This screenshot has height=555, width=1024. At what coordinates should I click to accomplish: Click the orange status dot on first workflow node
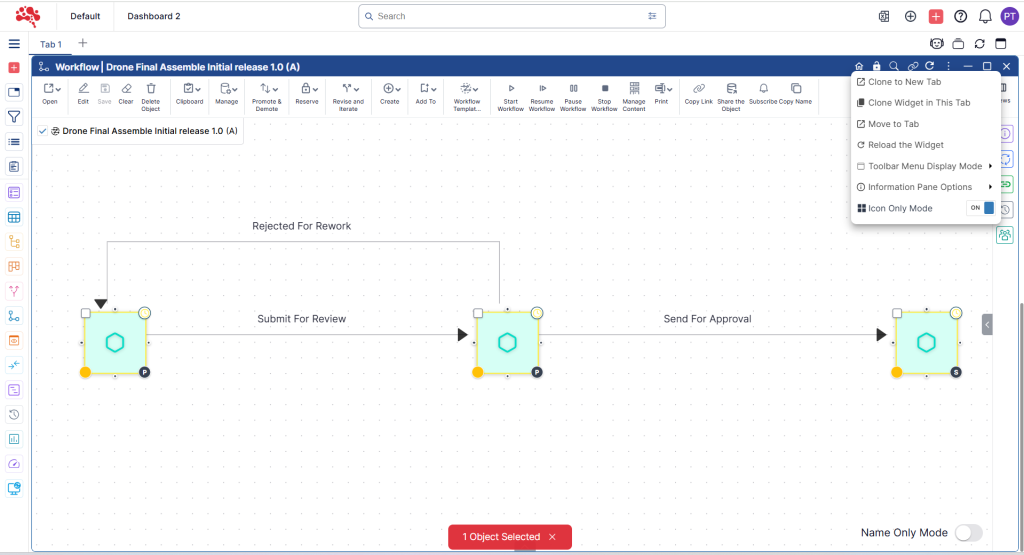coord(85,372)
